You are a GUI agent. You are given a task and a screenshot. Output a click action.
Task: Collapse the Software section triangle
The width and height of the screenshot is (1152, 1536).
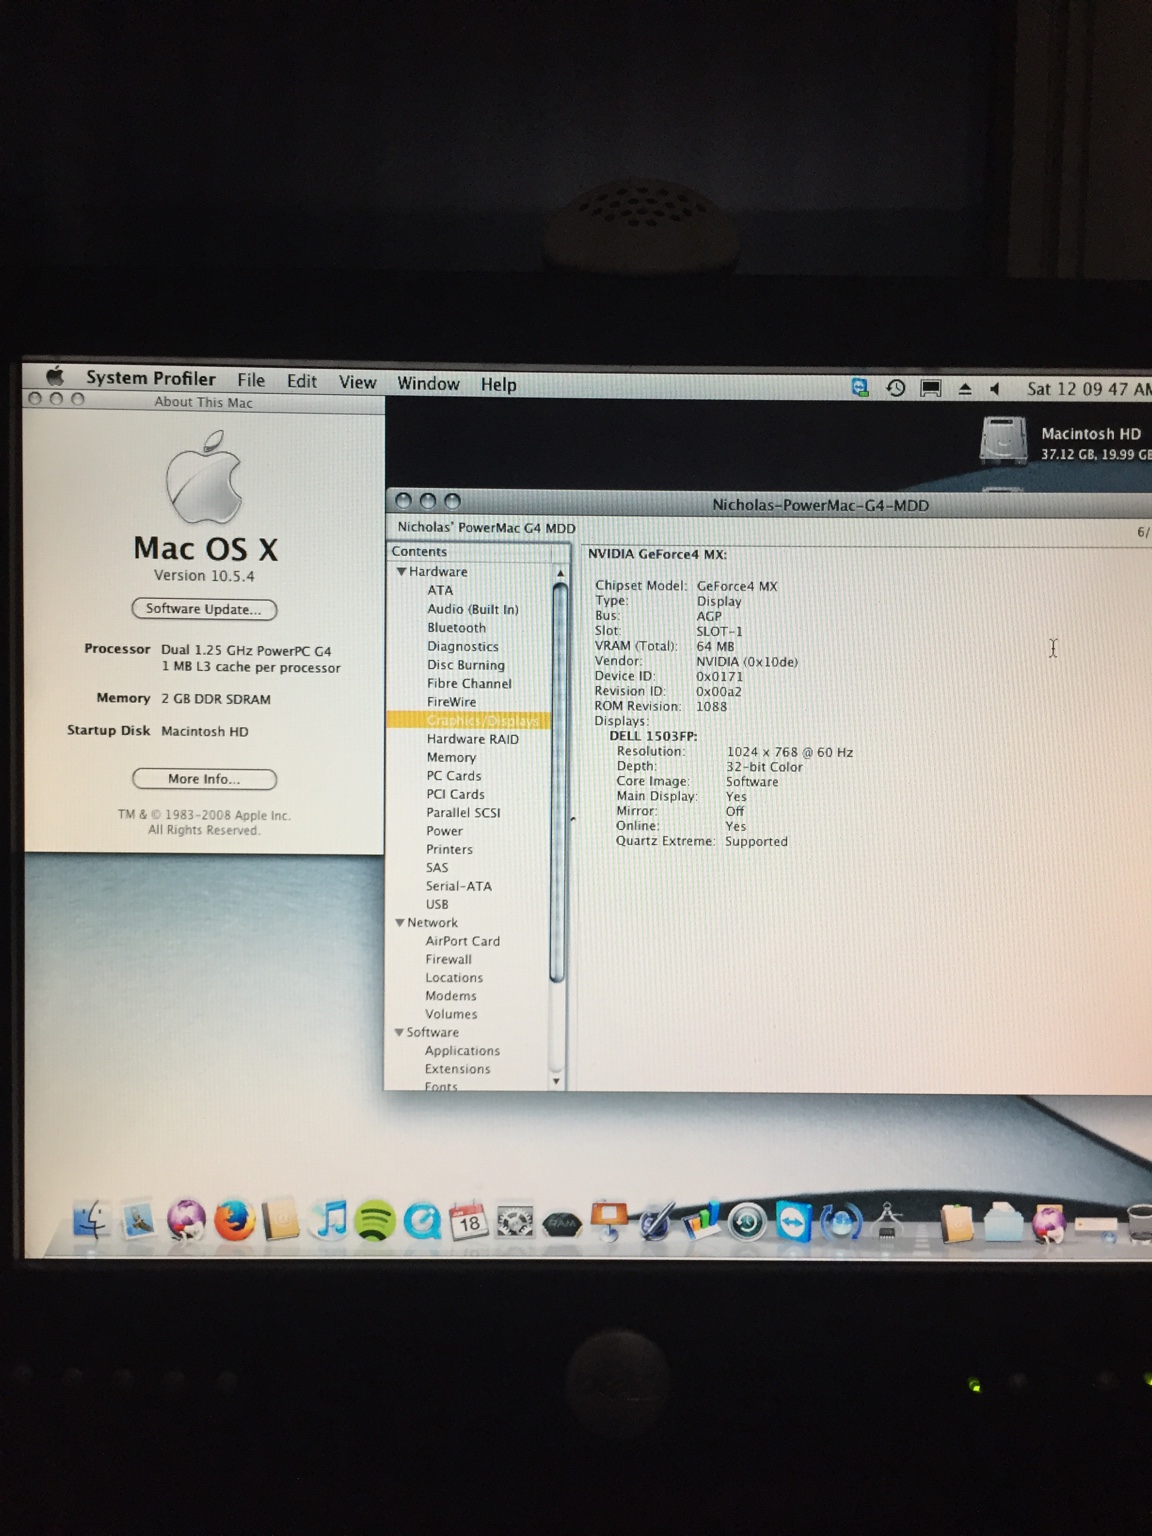point(399,1033)
